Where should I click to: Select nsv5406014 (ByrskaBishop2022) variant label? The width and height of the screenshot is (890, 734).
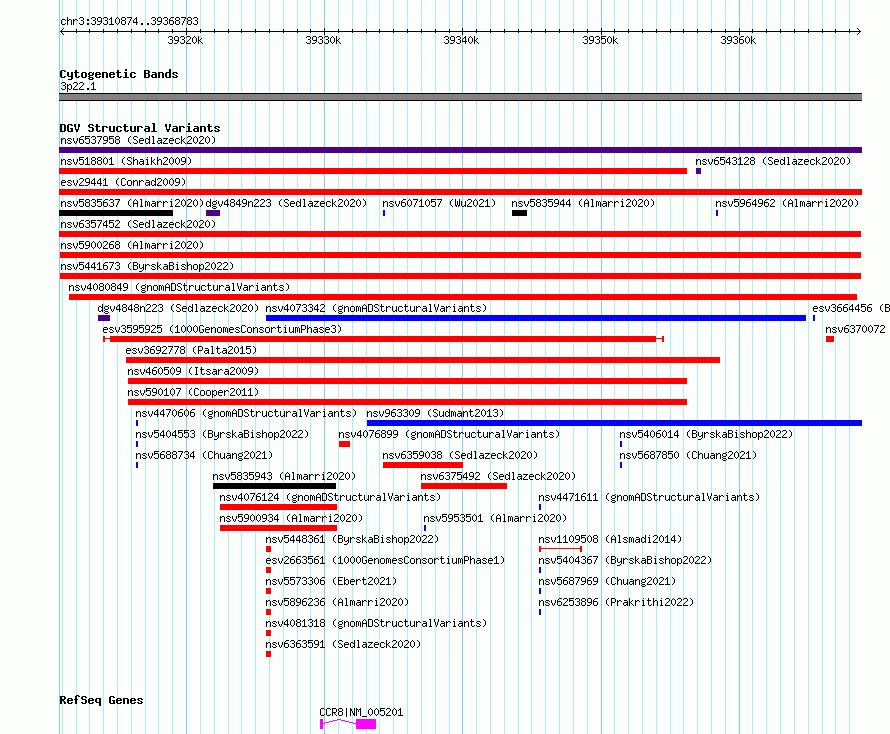click(706, 434)
